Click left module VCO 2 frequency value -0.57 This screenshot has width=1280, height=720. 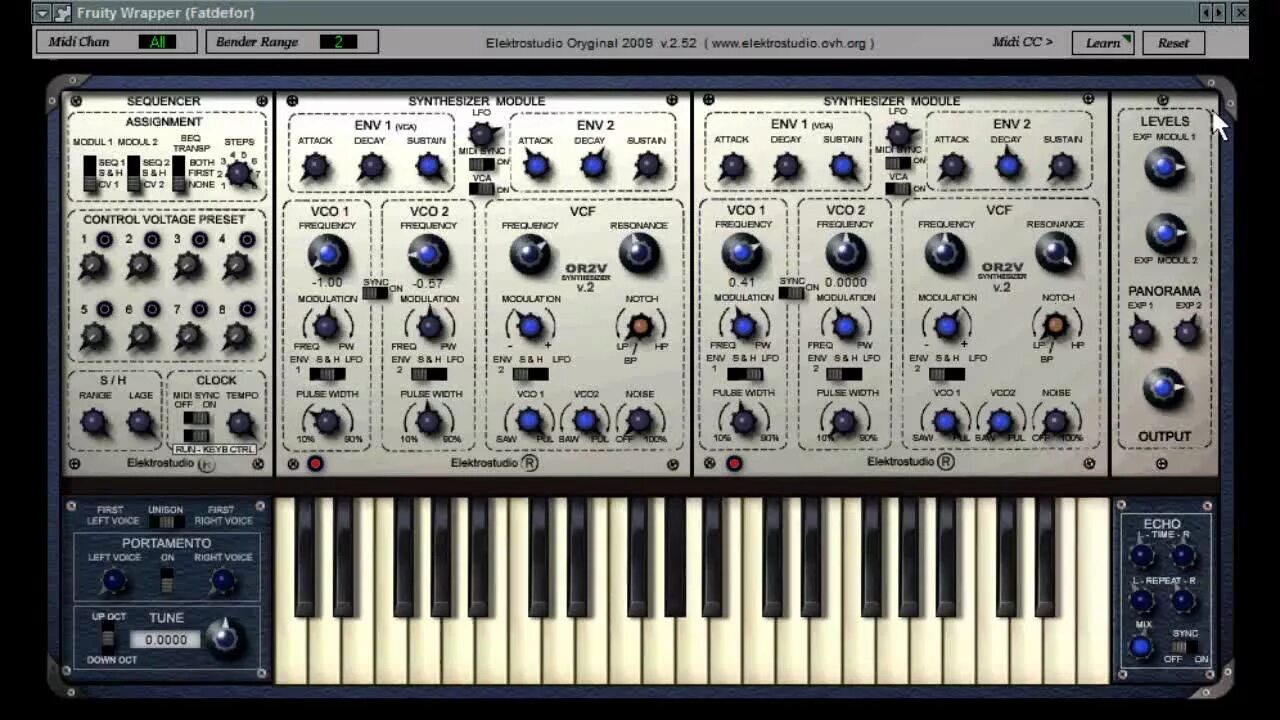click(x=428, y=283)
